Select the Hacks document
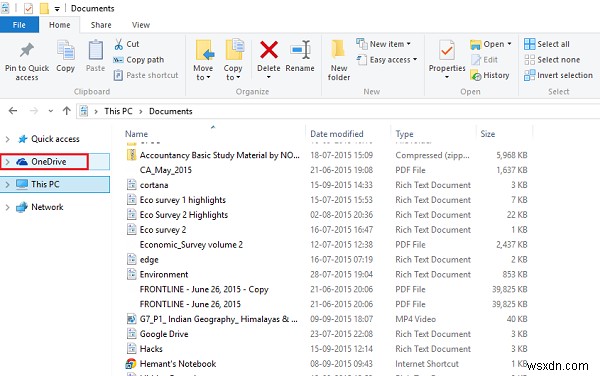Image resolution: width=600 pixels, height=376 pixels. tap(151, 349)
